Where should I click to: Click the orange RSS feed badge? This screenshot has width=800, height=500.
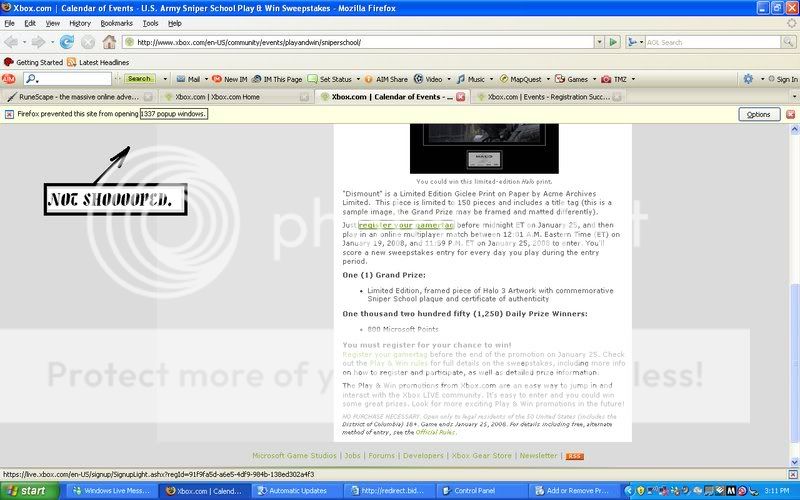(574, 456)
